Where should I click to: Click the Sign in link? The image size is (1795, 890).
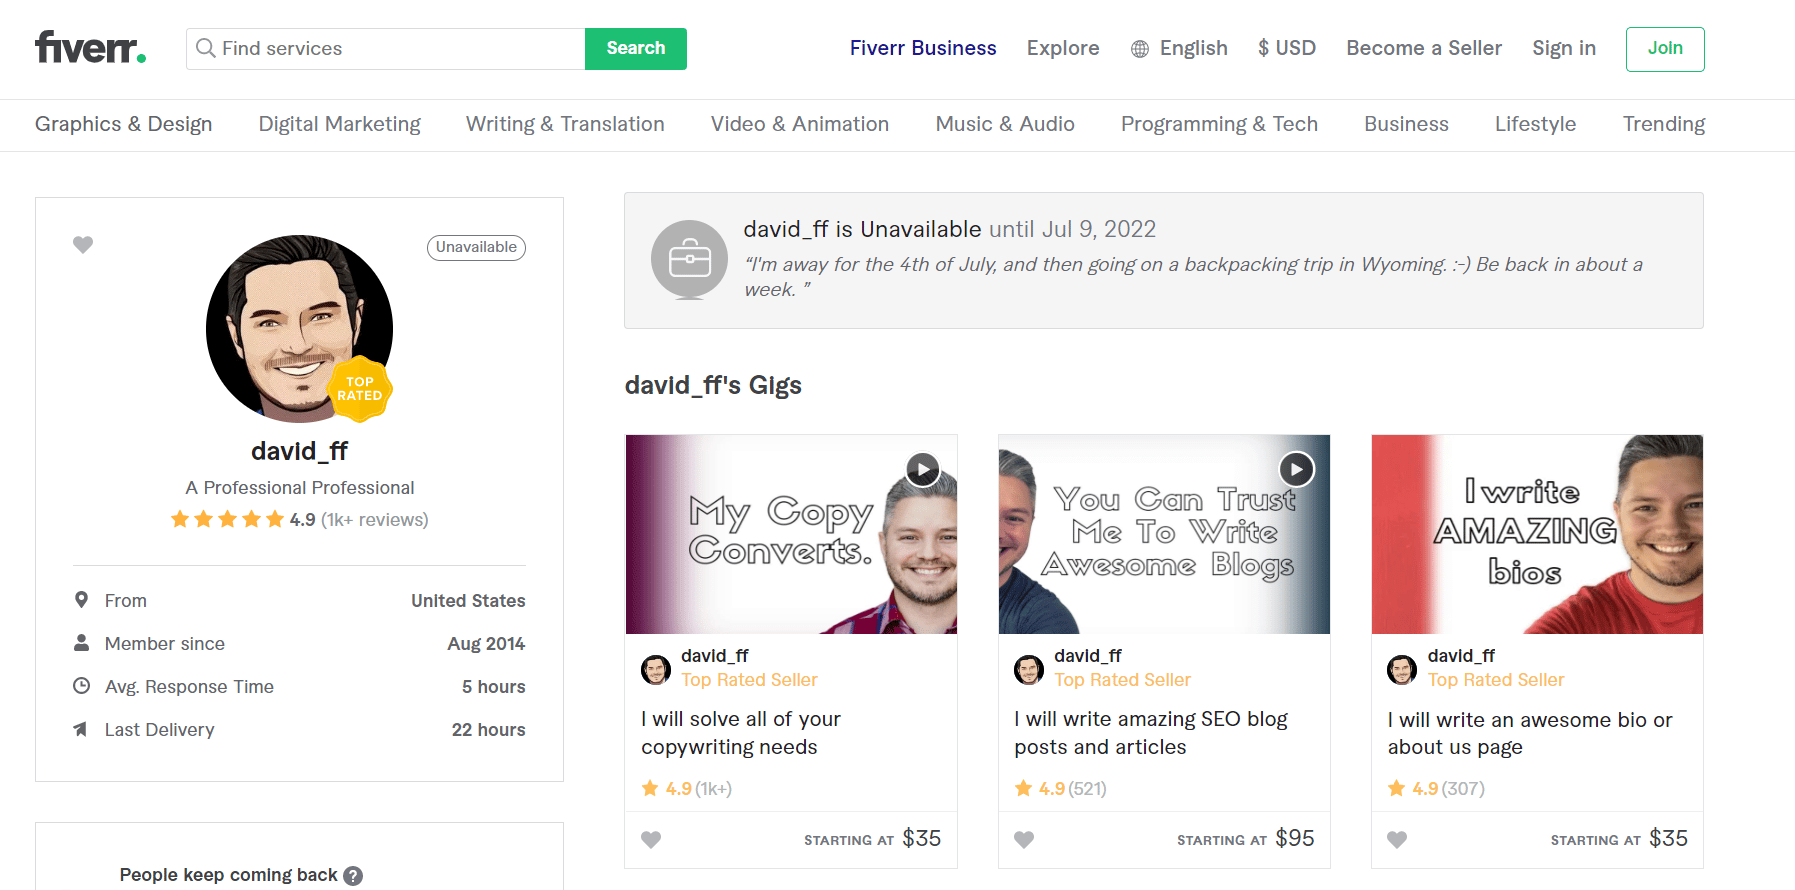pyautogui.click(x=1564, y=48)
